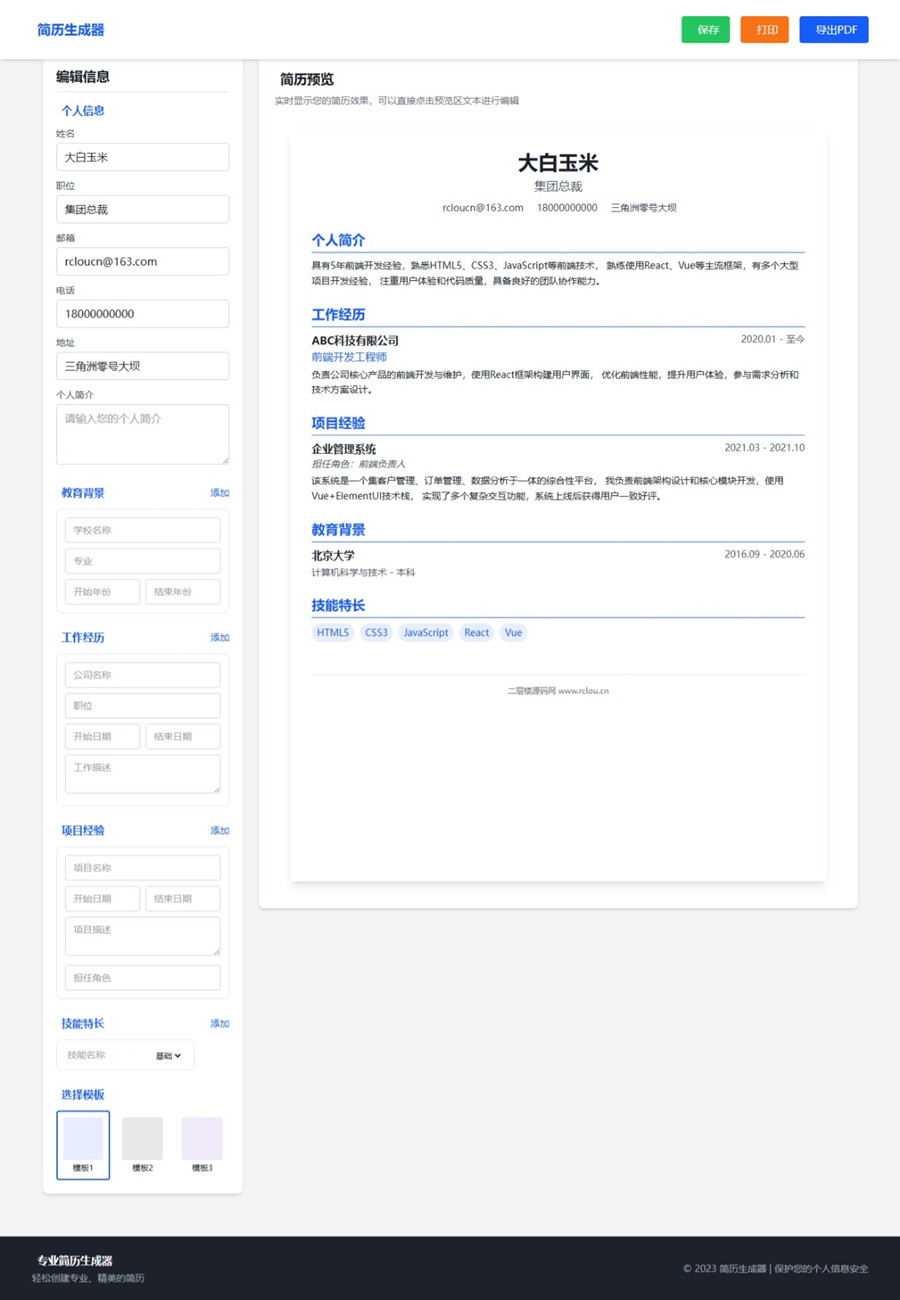This screenshot has width=900, height=1300.
Task: Click the JavaScript skill tag in preview
Action: click(426, 633)
